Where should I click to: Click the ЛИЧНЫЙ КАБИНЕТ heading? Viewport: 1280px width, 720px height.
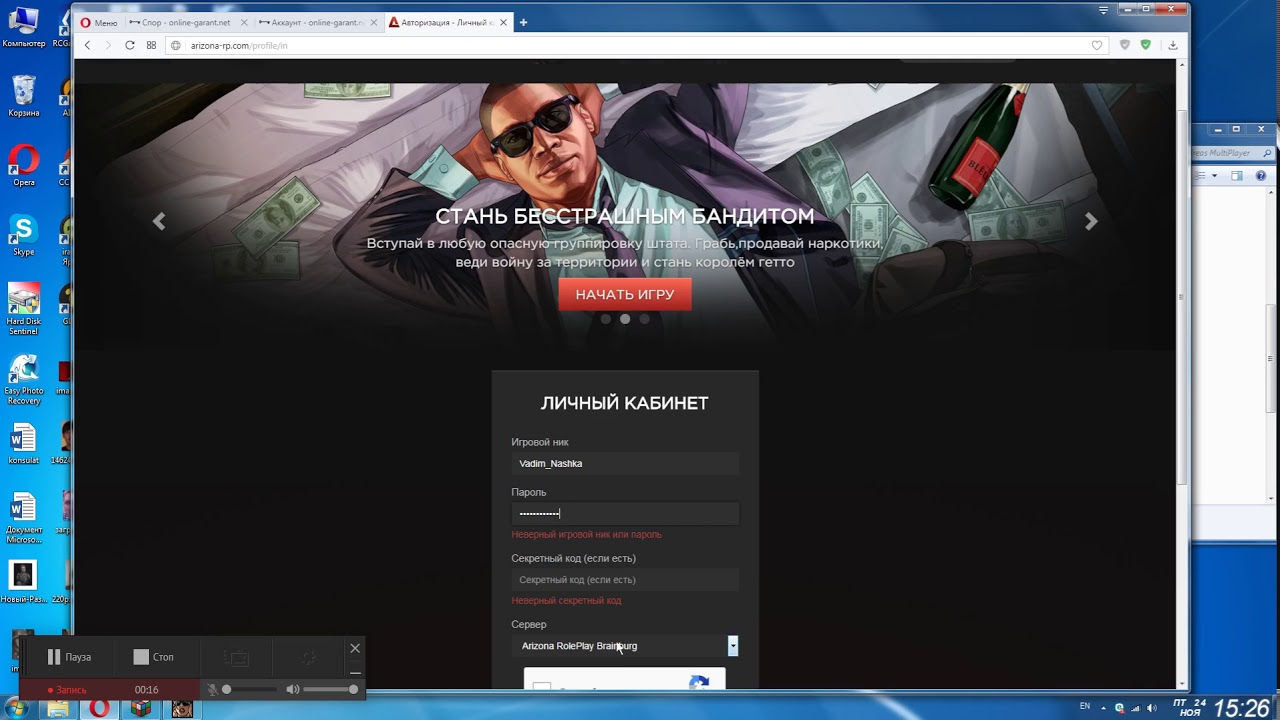625,403
